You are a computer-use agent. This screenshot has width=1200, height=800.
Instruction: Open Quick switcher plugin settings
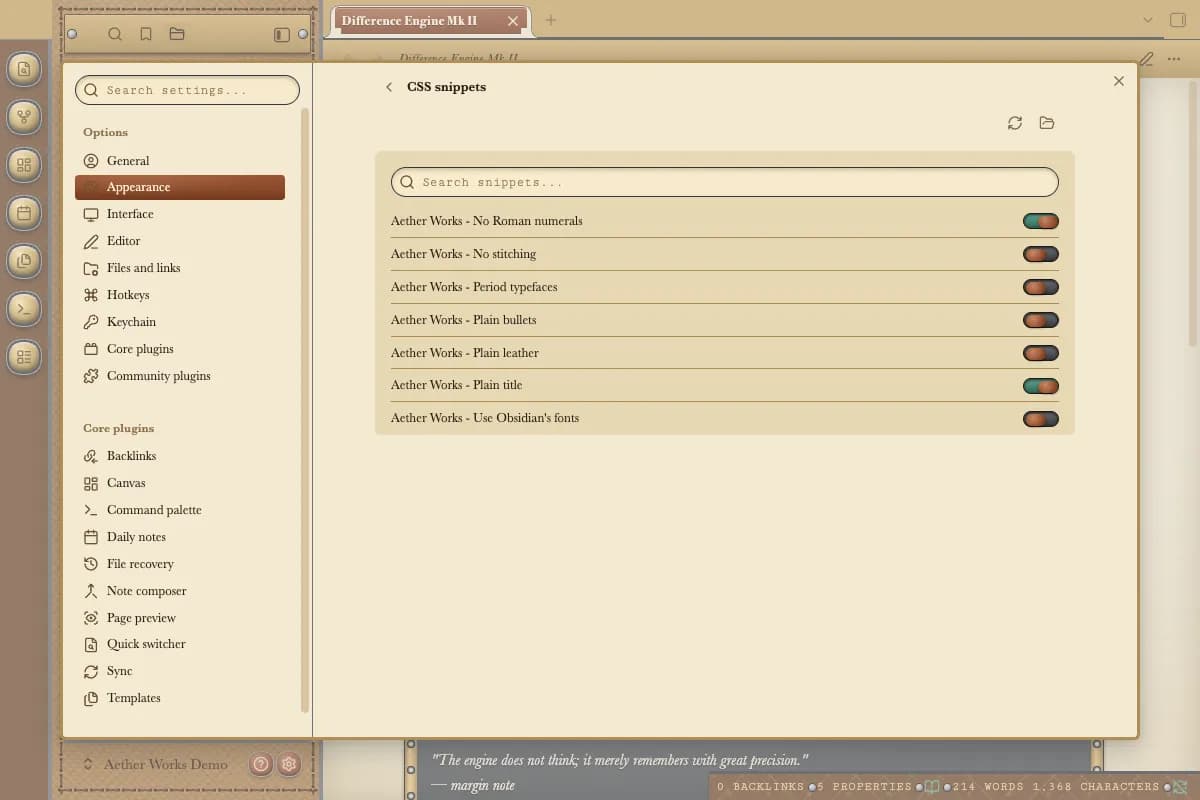(x=180, y=644)
